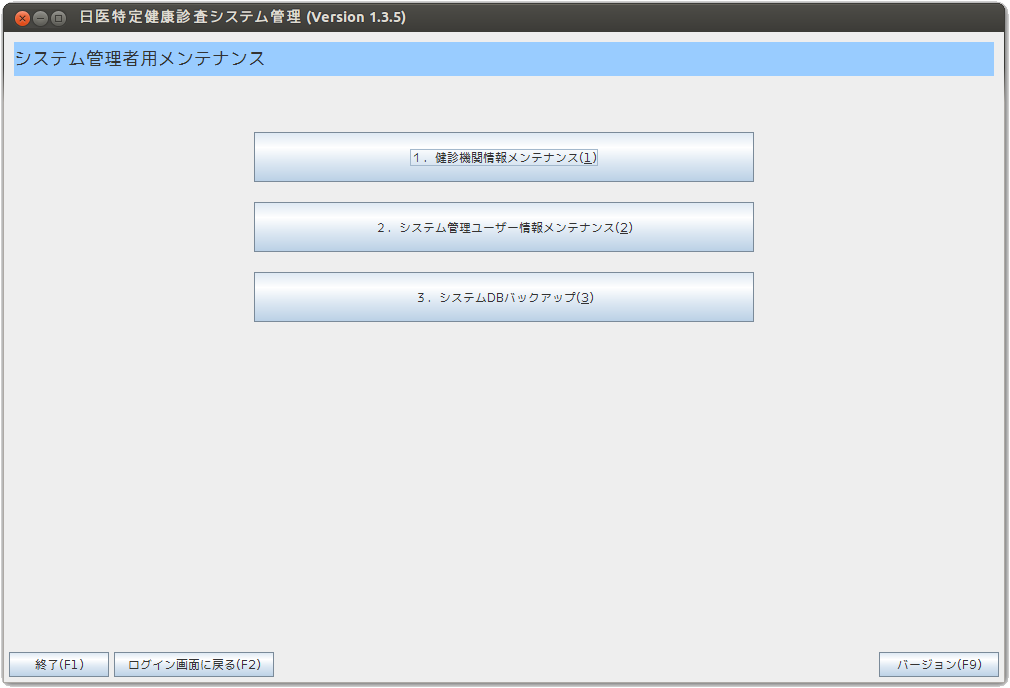
Task: Return via ログイン画面に戻る(F2) button
Action: tap(194, 664)
